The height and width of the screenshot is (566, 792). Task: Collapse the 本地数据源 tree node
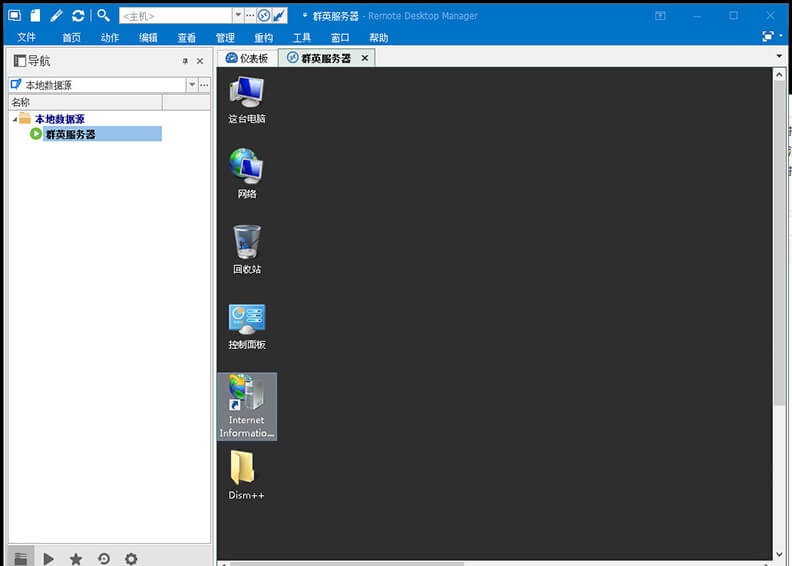click(x=15, y=120)
